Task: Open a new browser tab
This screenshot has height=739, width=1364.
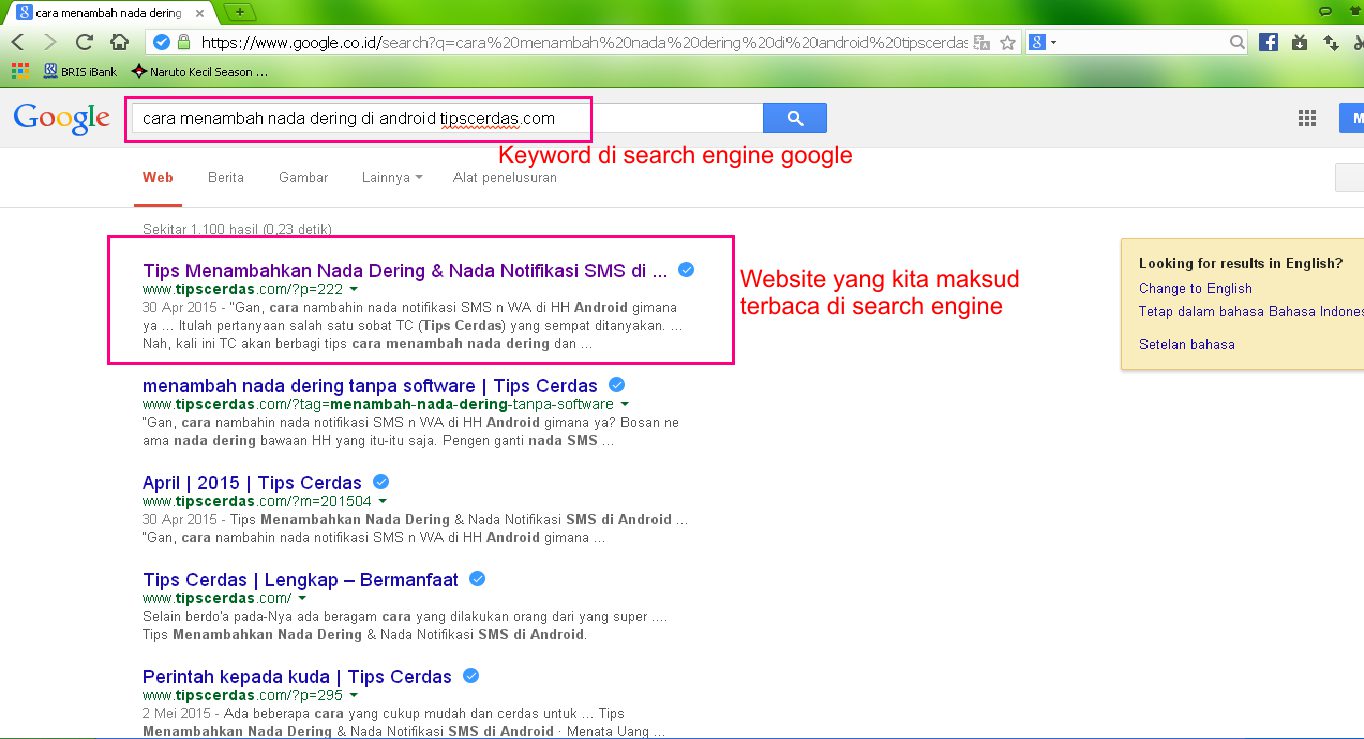Action: click(x=240, y=12)
